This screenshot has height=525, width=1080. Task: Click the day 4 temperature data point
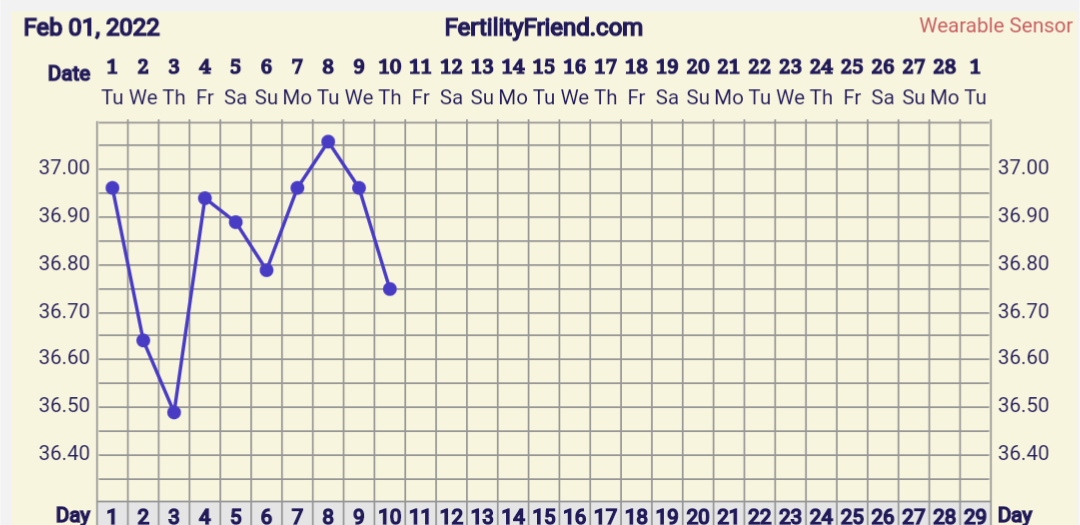point(205,198)
